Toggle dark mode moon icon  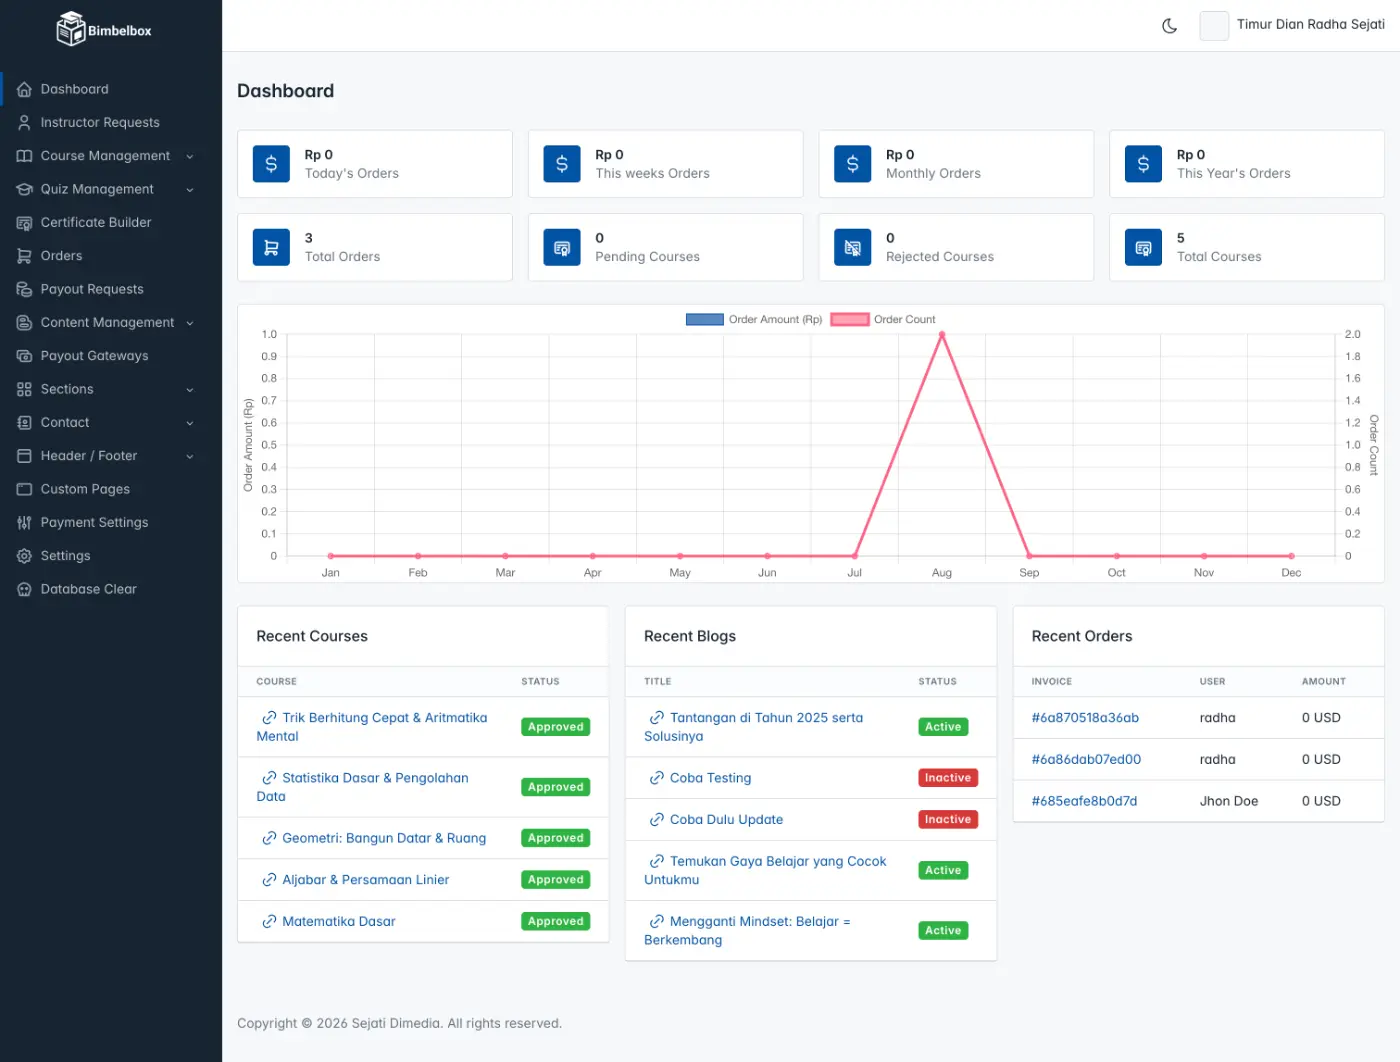[x=1169, y=26]
